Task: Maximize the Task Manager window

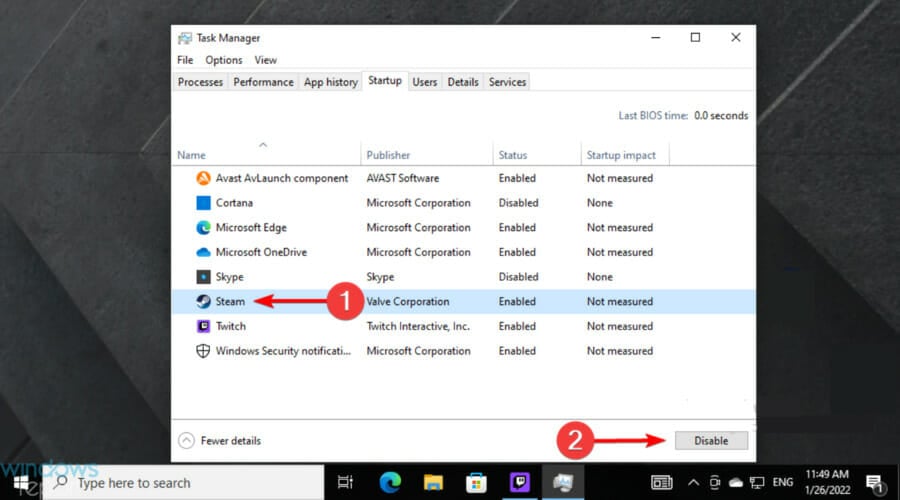Action: tap(695, 37)
